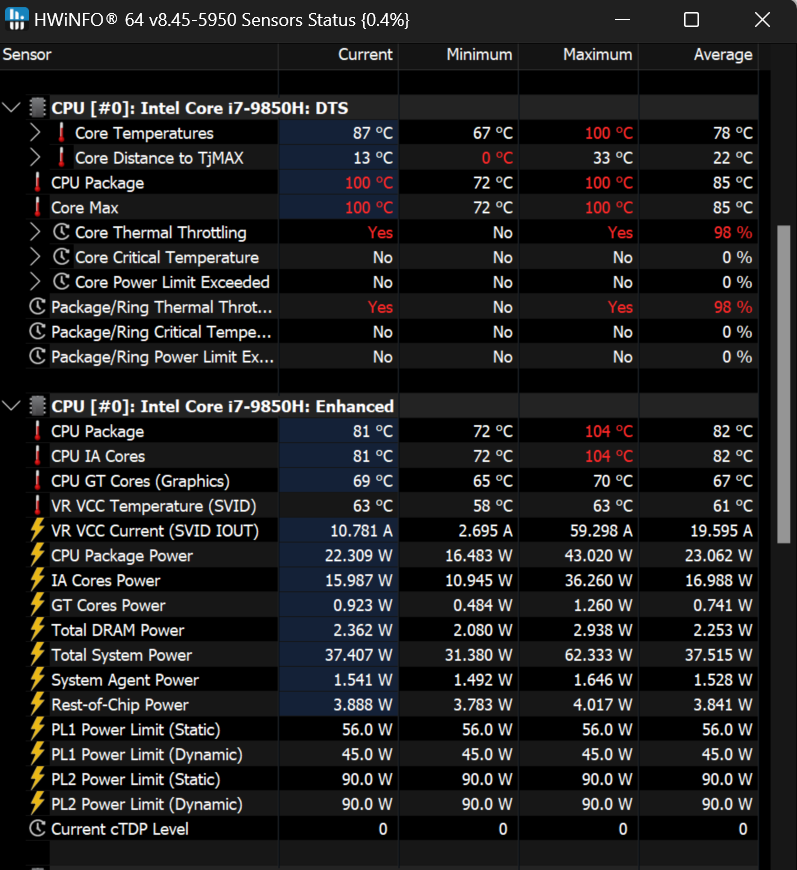The width and height of the screenshot is (797, 870).
Task: Click the lightning icon beside Total System Power
Action: click(37, 655)
